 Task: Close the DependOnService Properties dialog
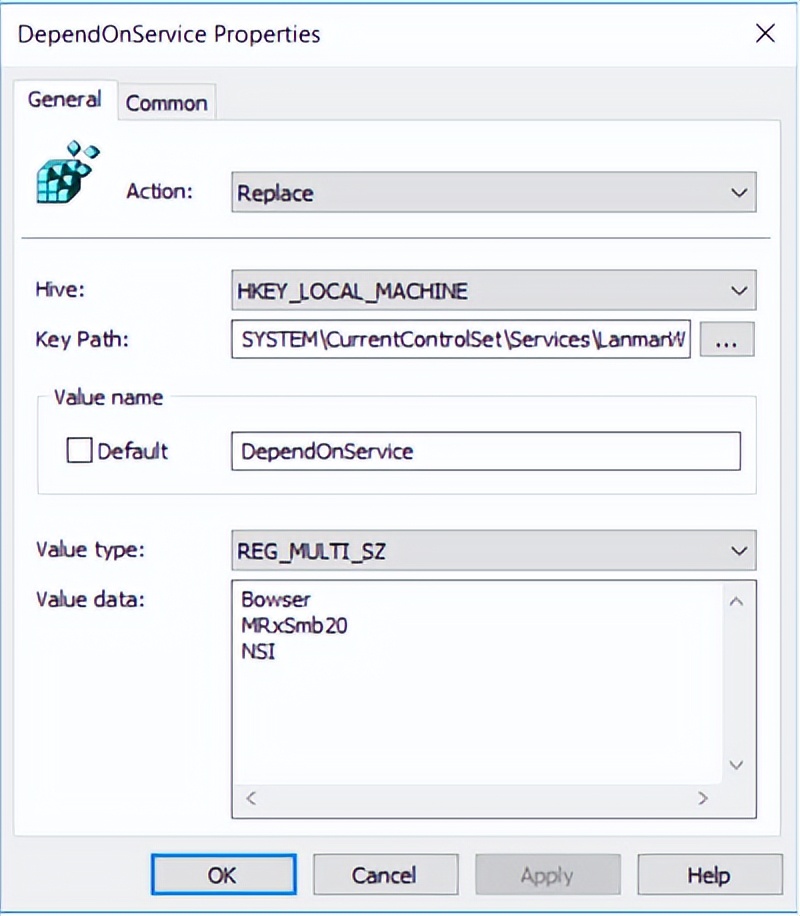point(765,33)
